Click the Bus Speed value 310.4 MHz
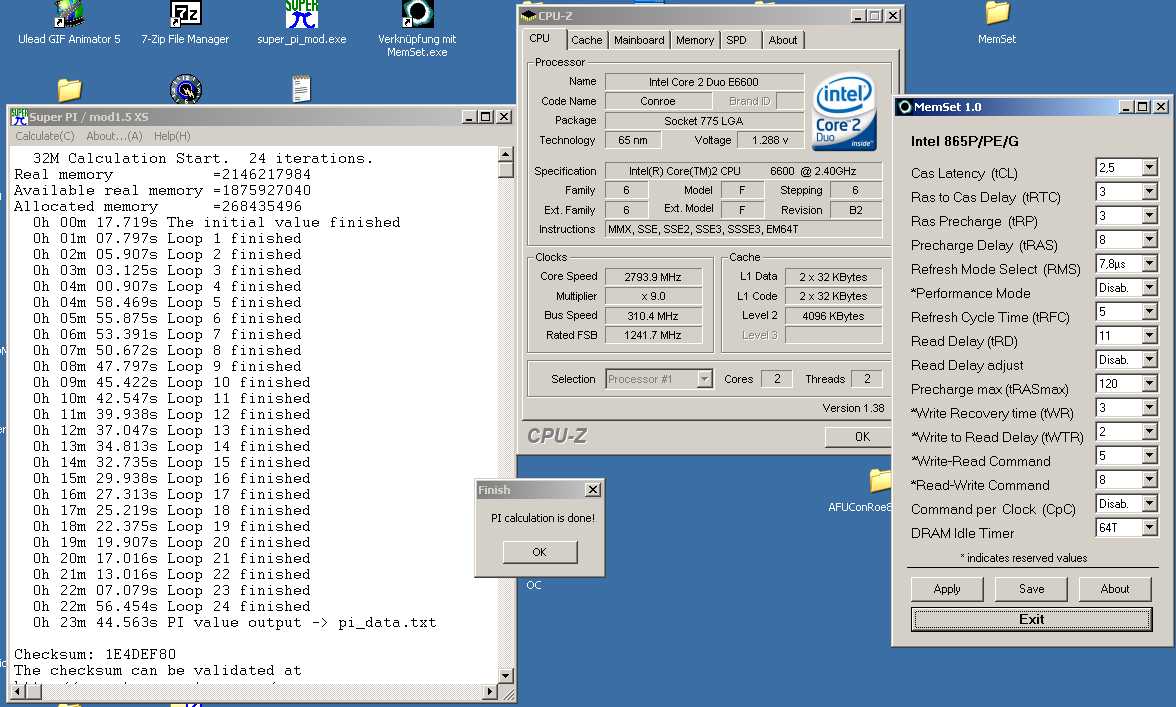Screen dimensions: 1176x707 click(653, 316)
